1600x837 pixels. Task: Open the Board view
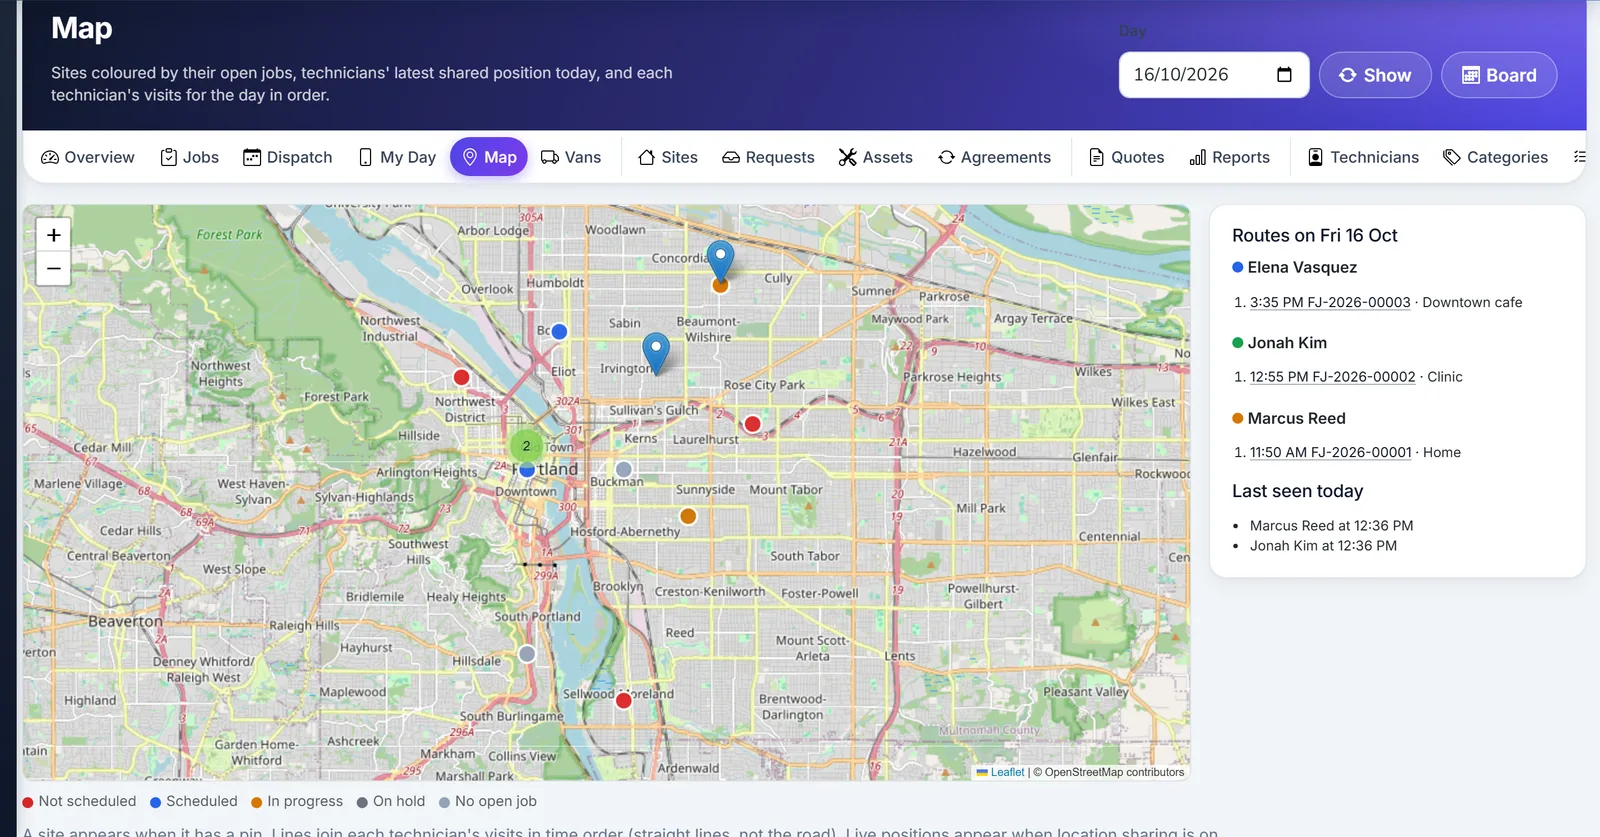1499,75
